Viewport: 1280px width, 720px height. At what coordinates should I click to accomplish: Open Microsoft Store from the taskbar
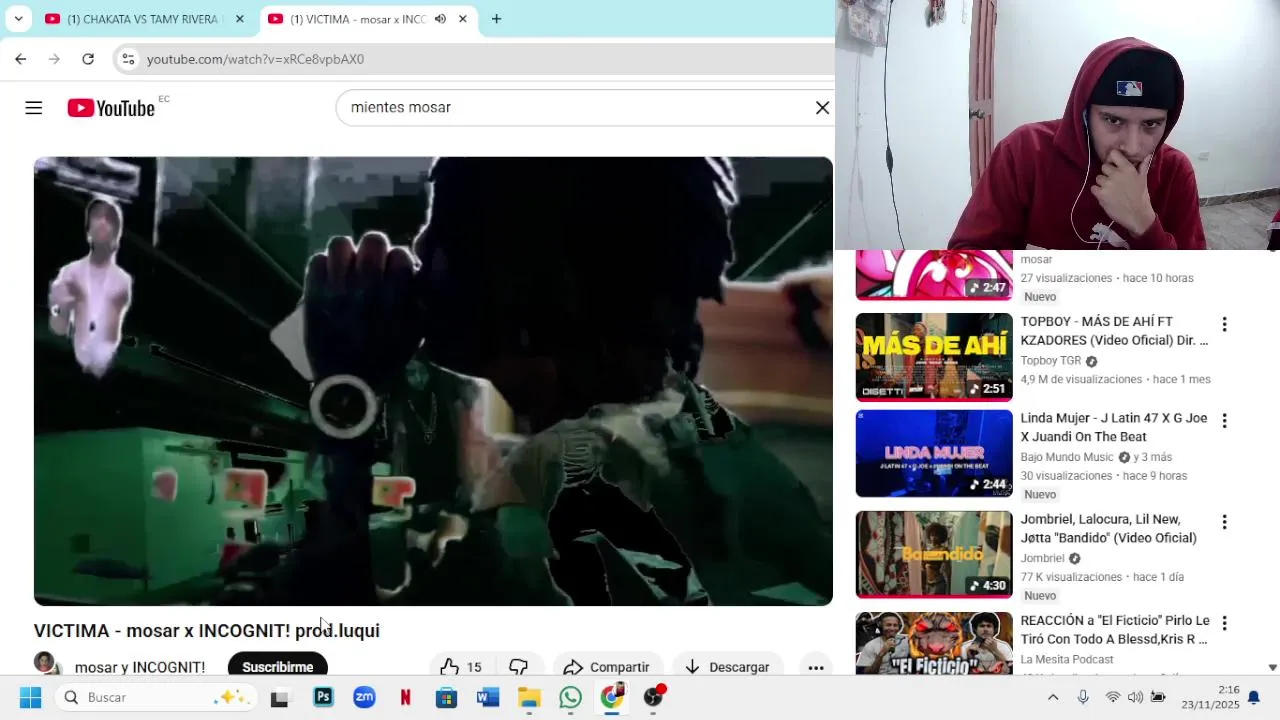(x=446, y=697)
